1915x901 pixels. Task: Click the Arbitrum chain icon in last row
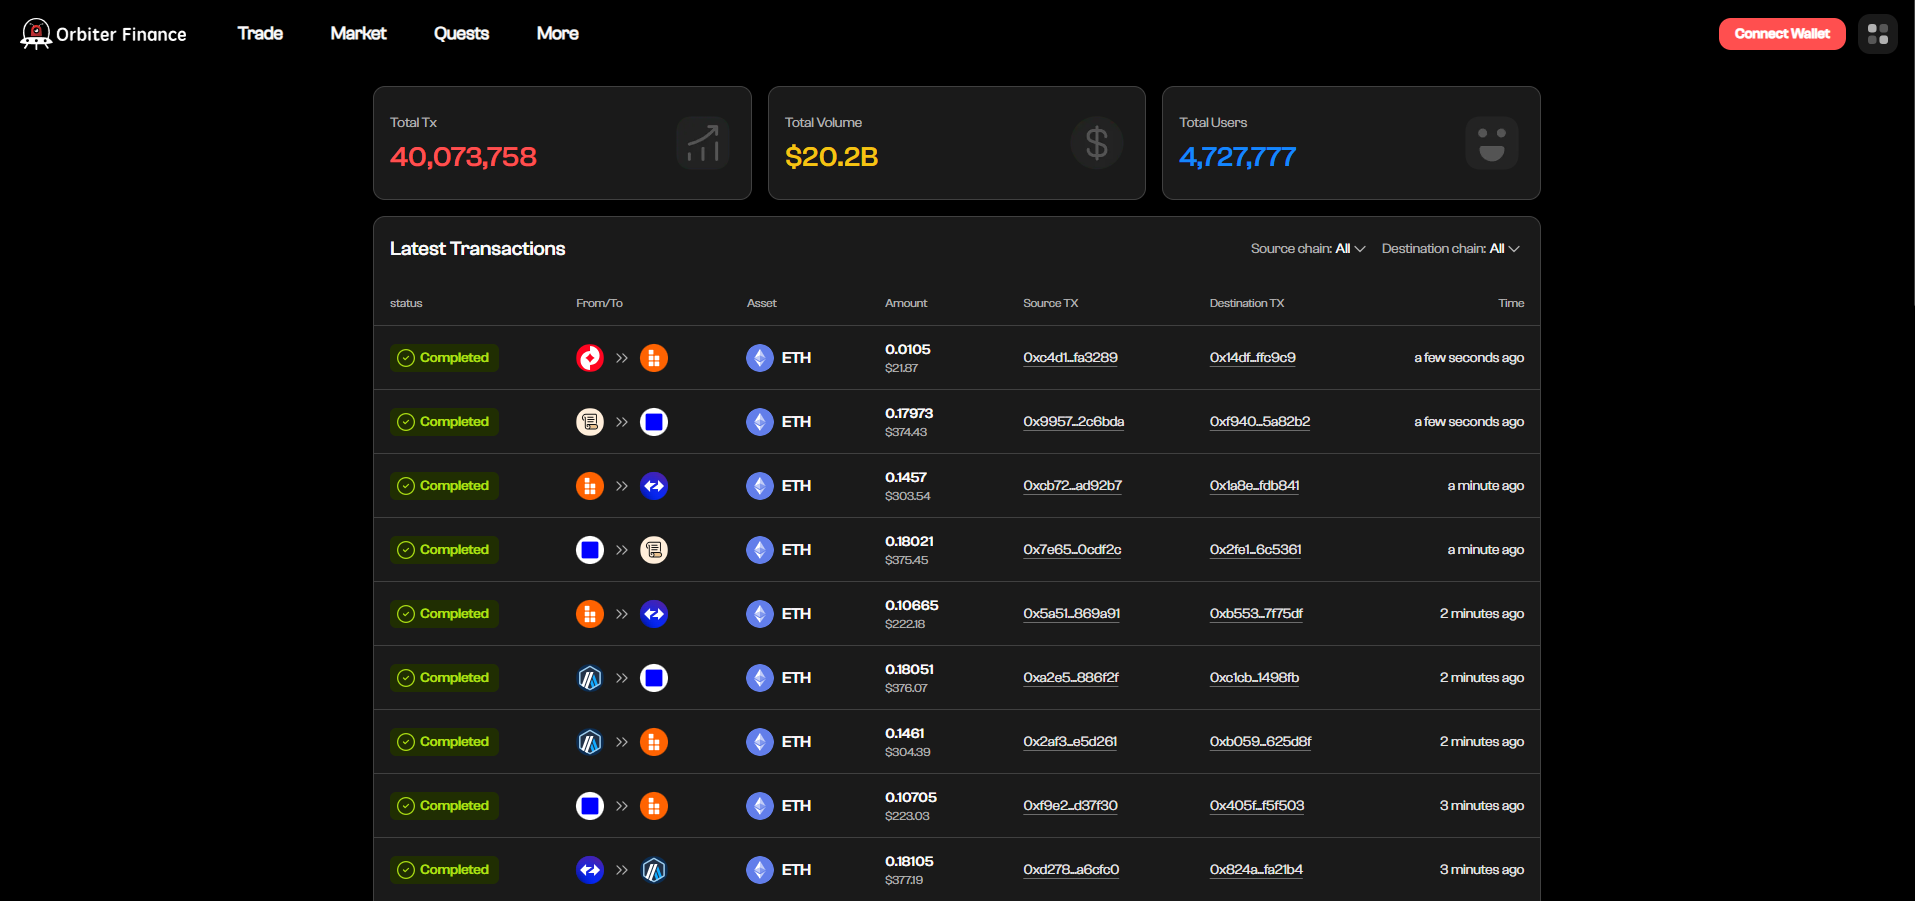[653, 870]
